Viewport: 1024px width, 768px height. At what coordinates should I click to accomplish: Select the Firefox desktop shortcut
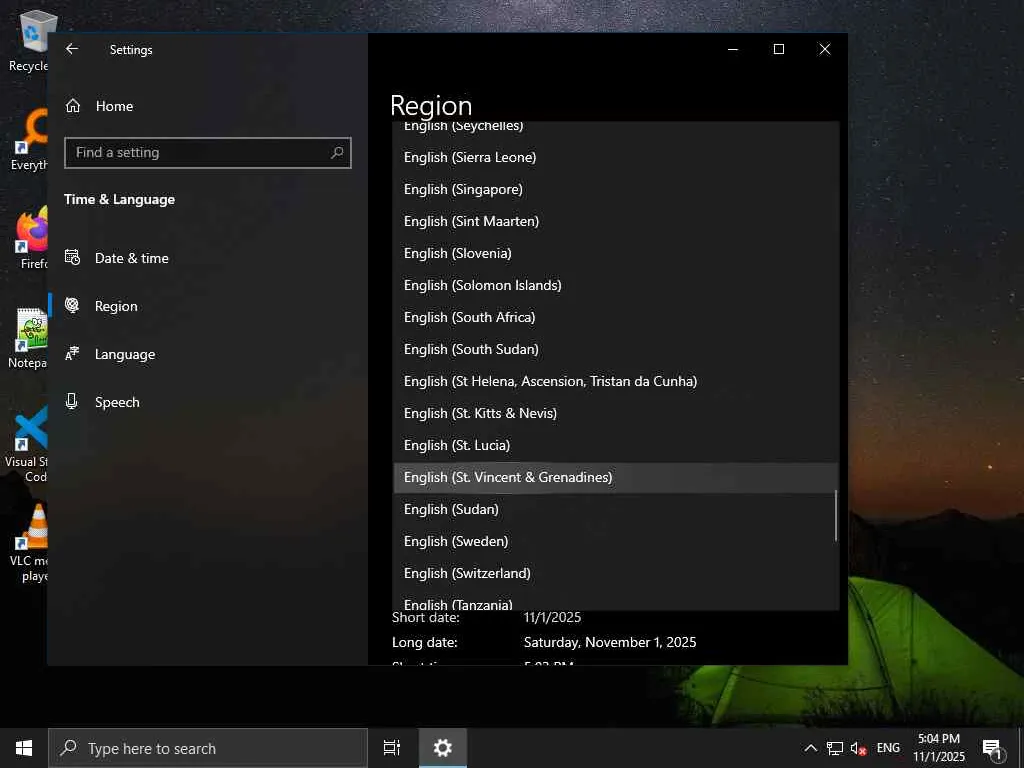pyautogui.click(x=32, y=238)
